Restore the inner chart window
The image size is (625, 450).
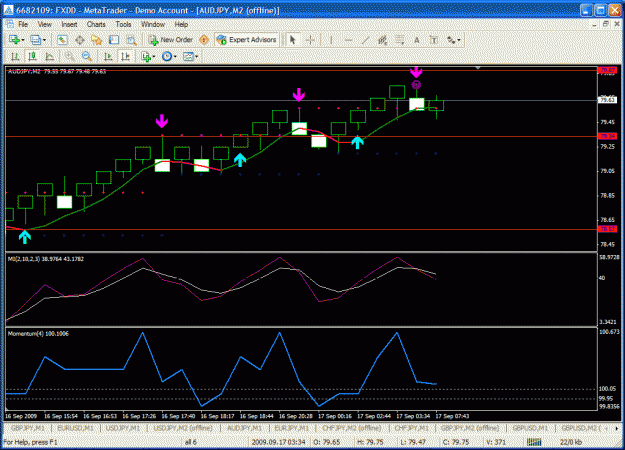(605, 24)
